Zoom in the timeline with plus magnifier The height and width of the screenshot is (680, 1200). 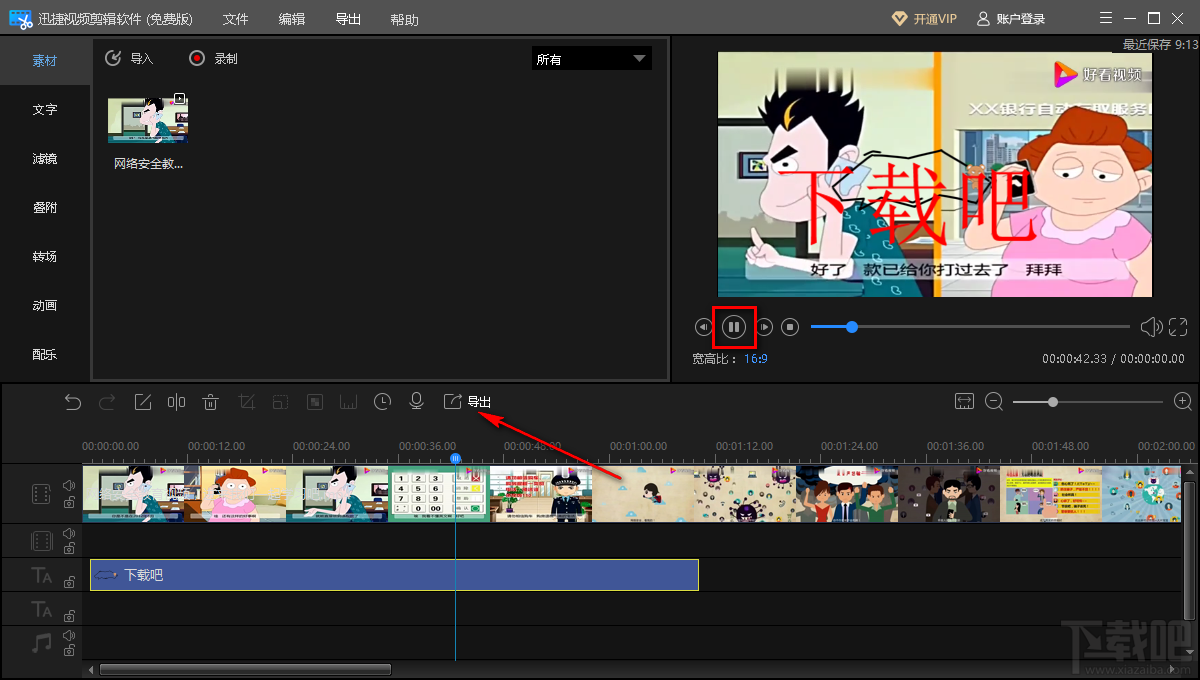click(1183, 401)
